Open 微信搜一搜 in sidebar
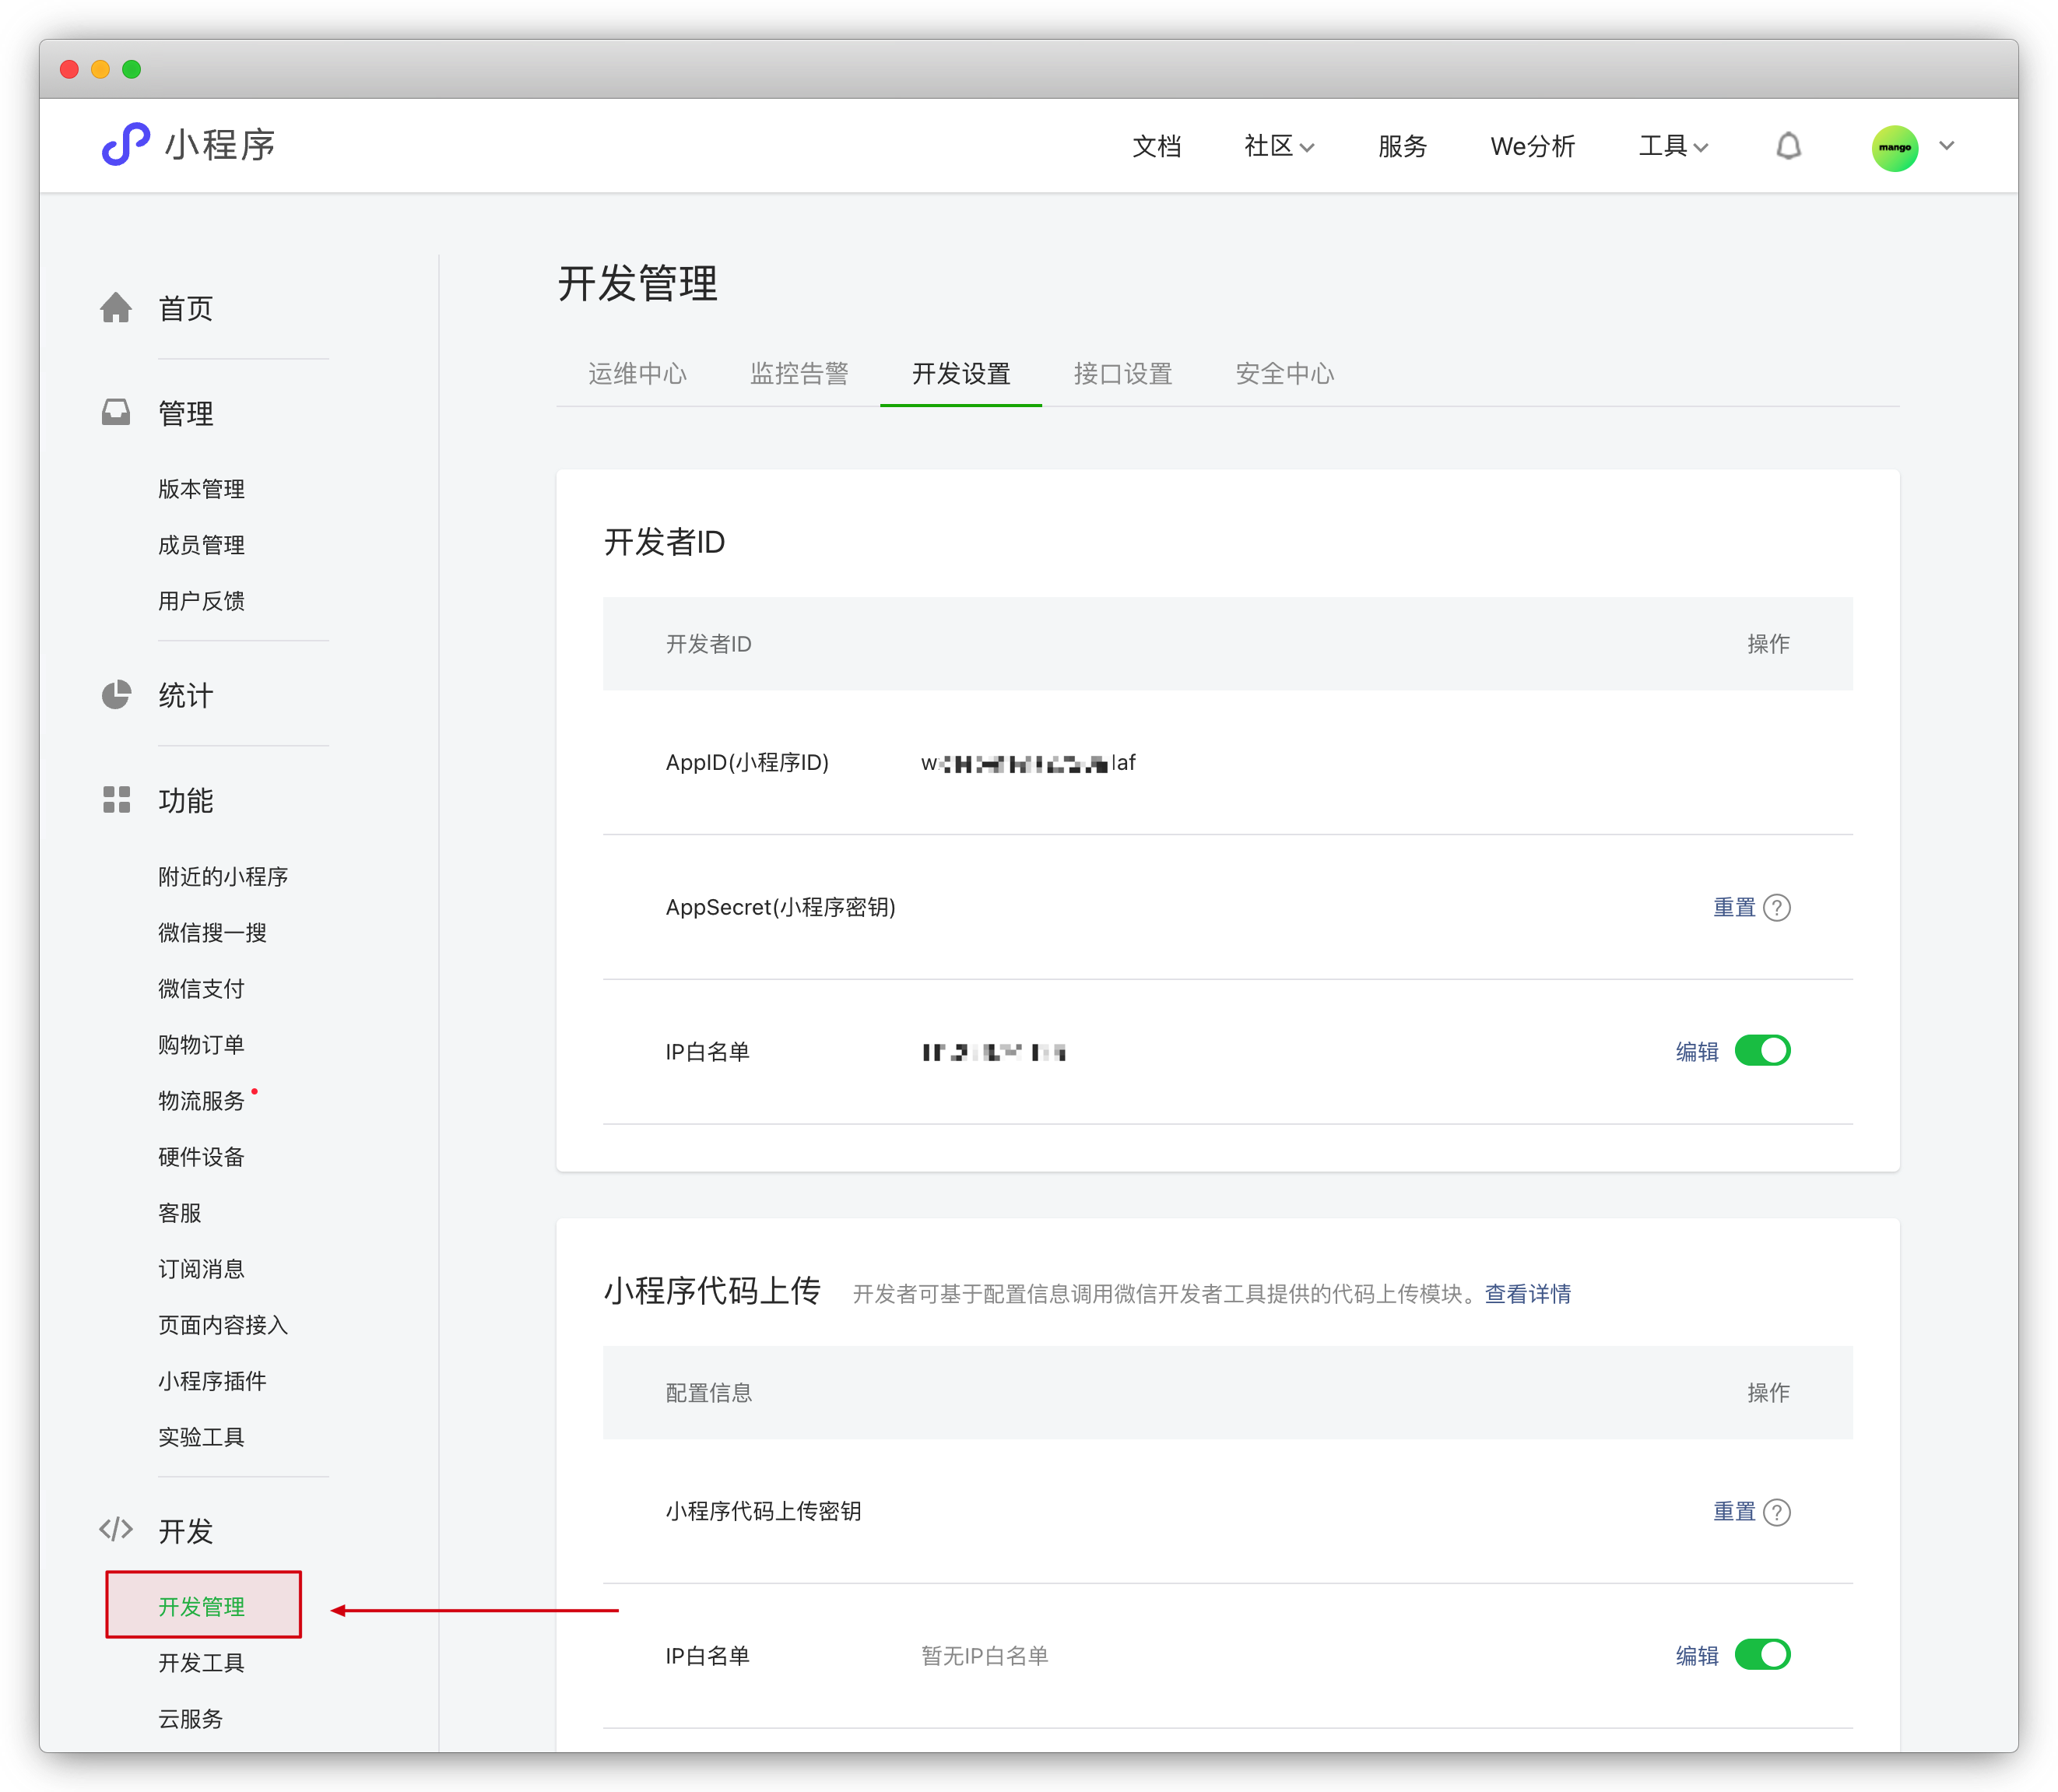2058x1792 pixels. click(x=212, y=933)
